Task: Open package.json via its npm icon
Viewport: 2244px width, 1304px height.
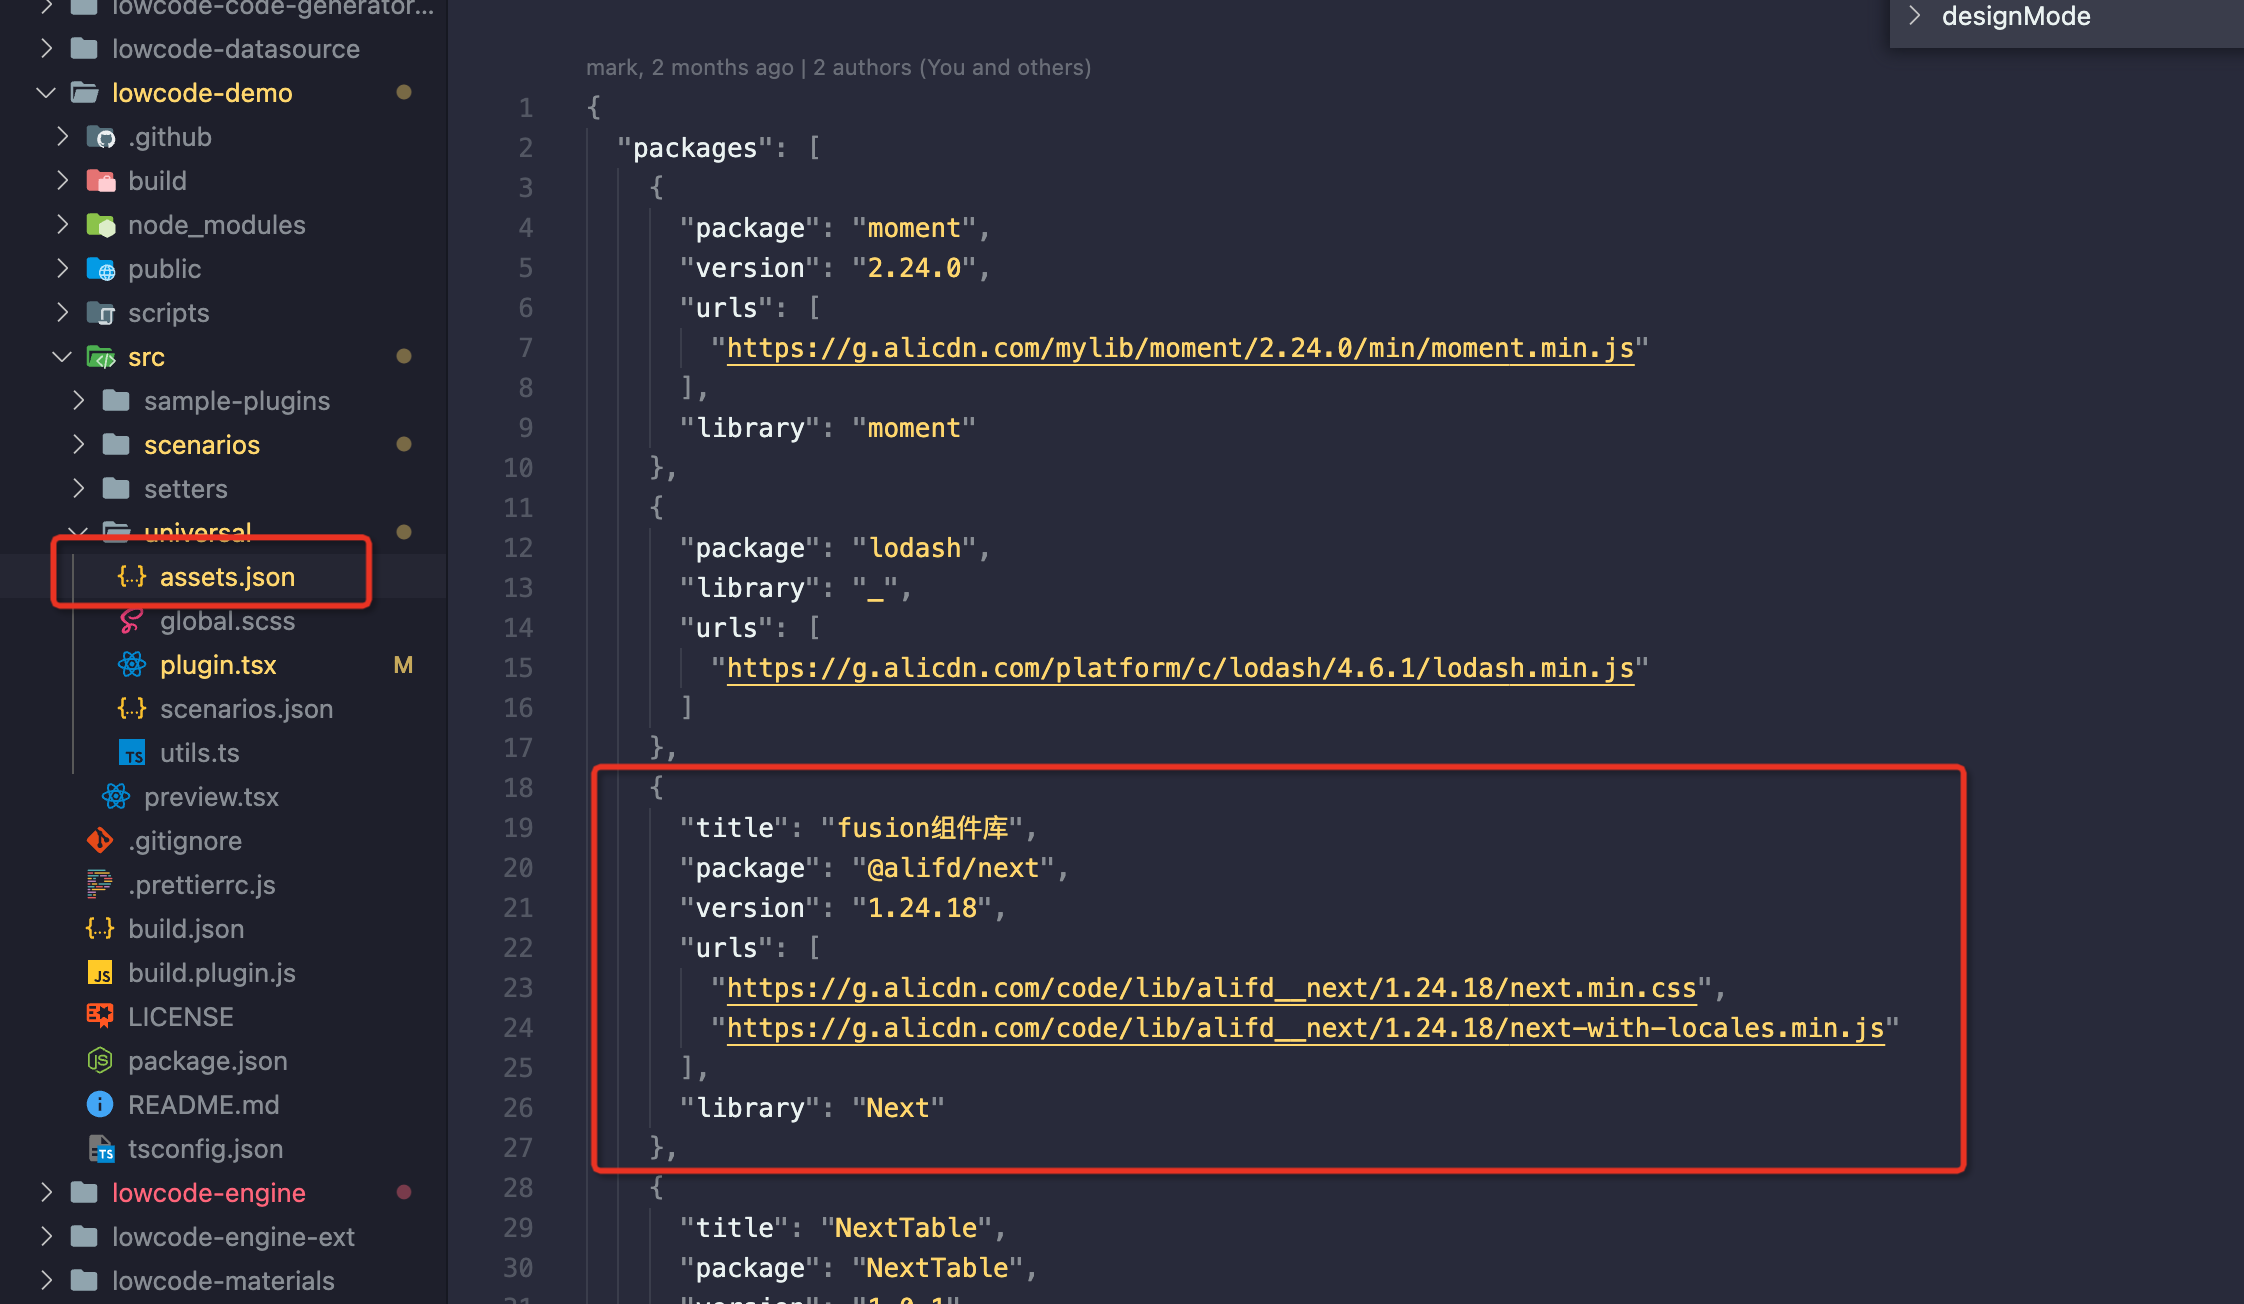Action: point(99,1060)
